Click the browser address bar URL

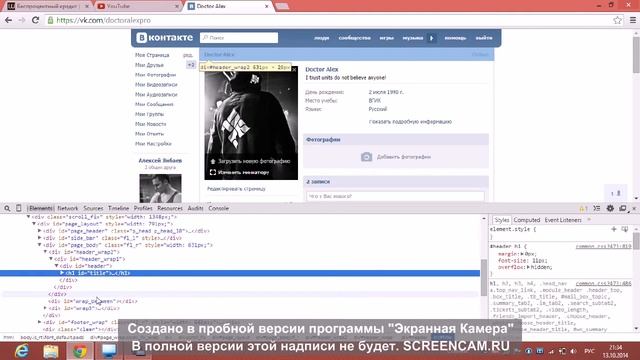103,20
